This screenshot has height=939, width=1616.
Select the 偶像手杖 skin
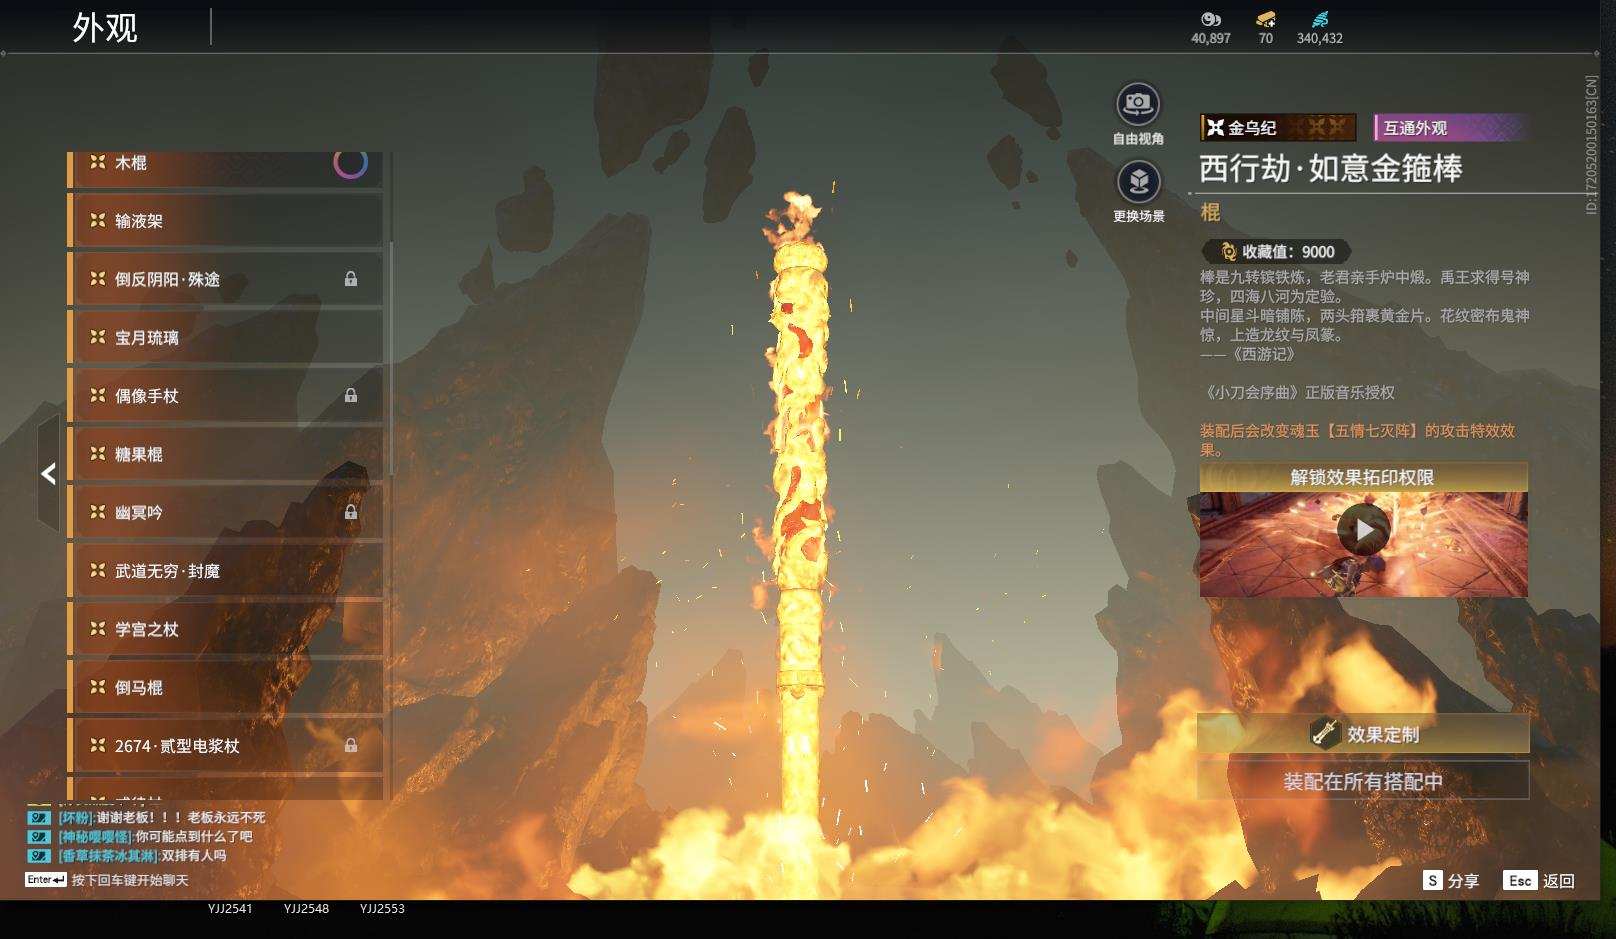(226, 395)
